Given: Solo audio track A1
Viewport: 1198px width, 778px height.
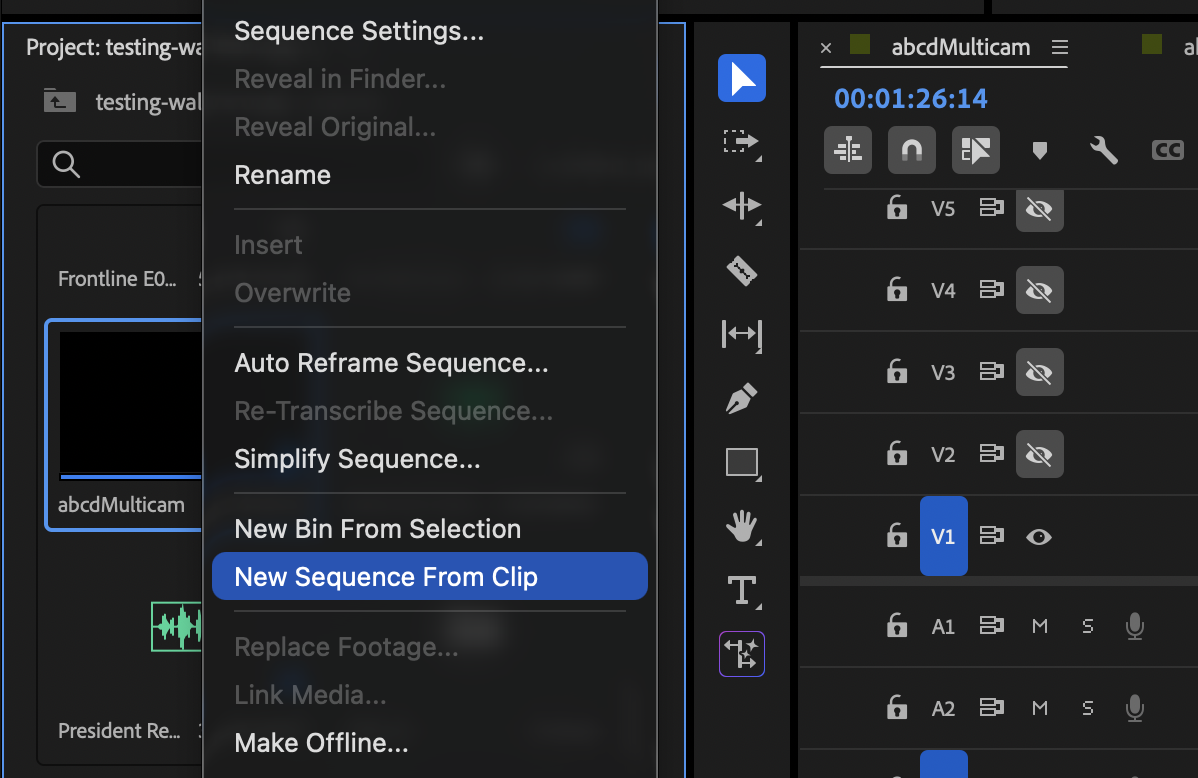Looking at the screenshot, I should tap(1087, 626).
